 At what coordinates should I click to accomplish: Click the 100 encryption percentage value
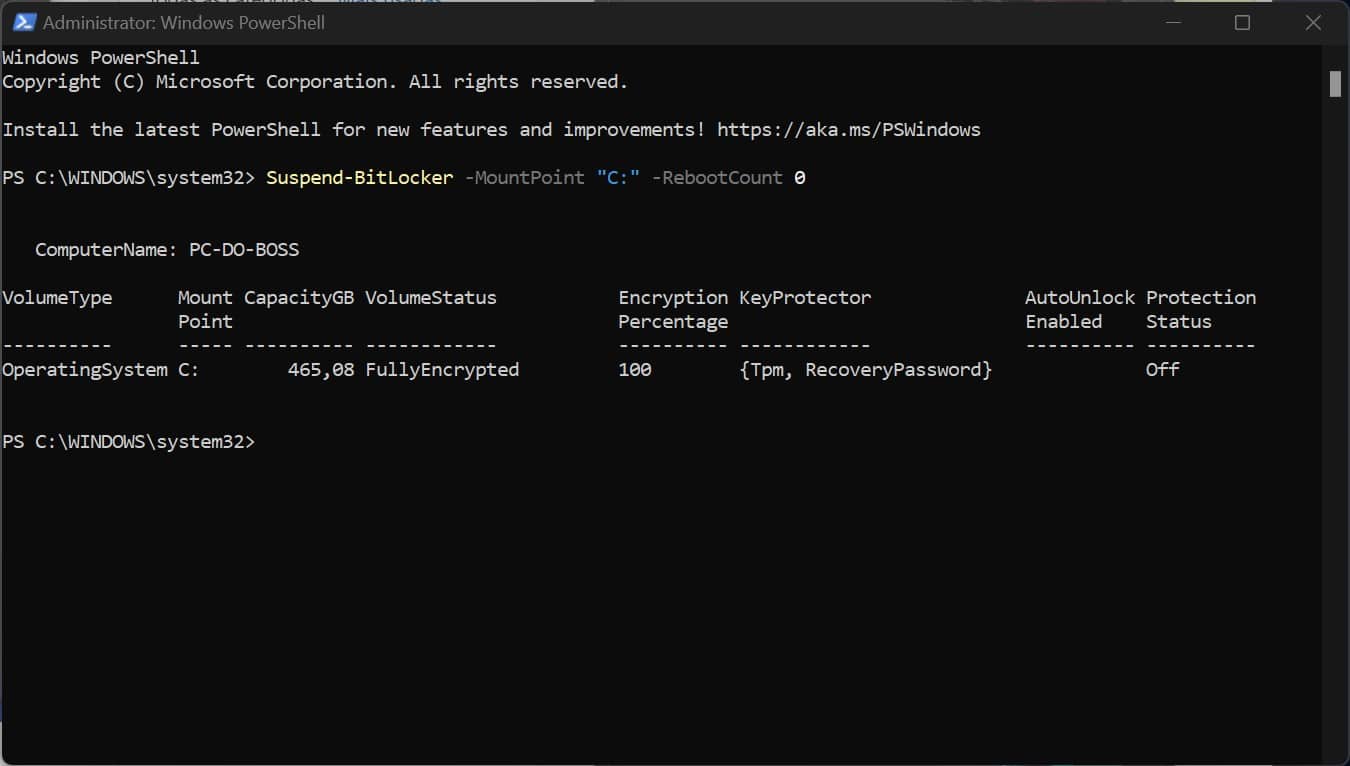(x=635, y=370)
